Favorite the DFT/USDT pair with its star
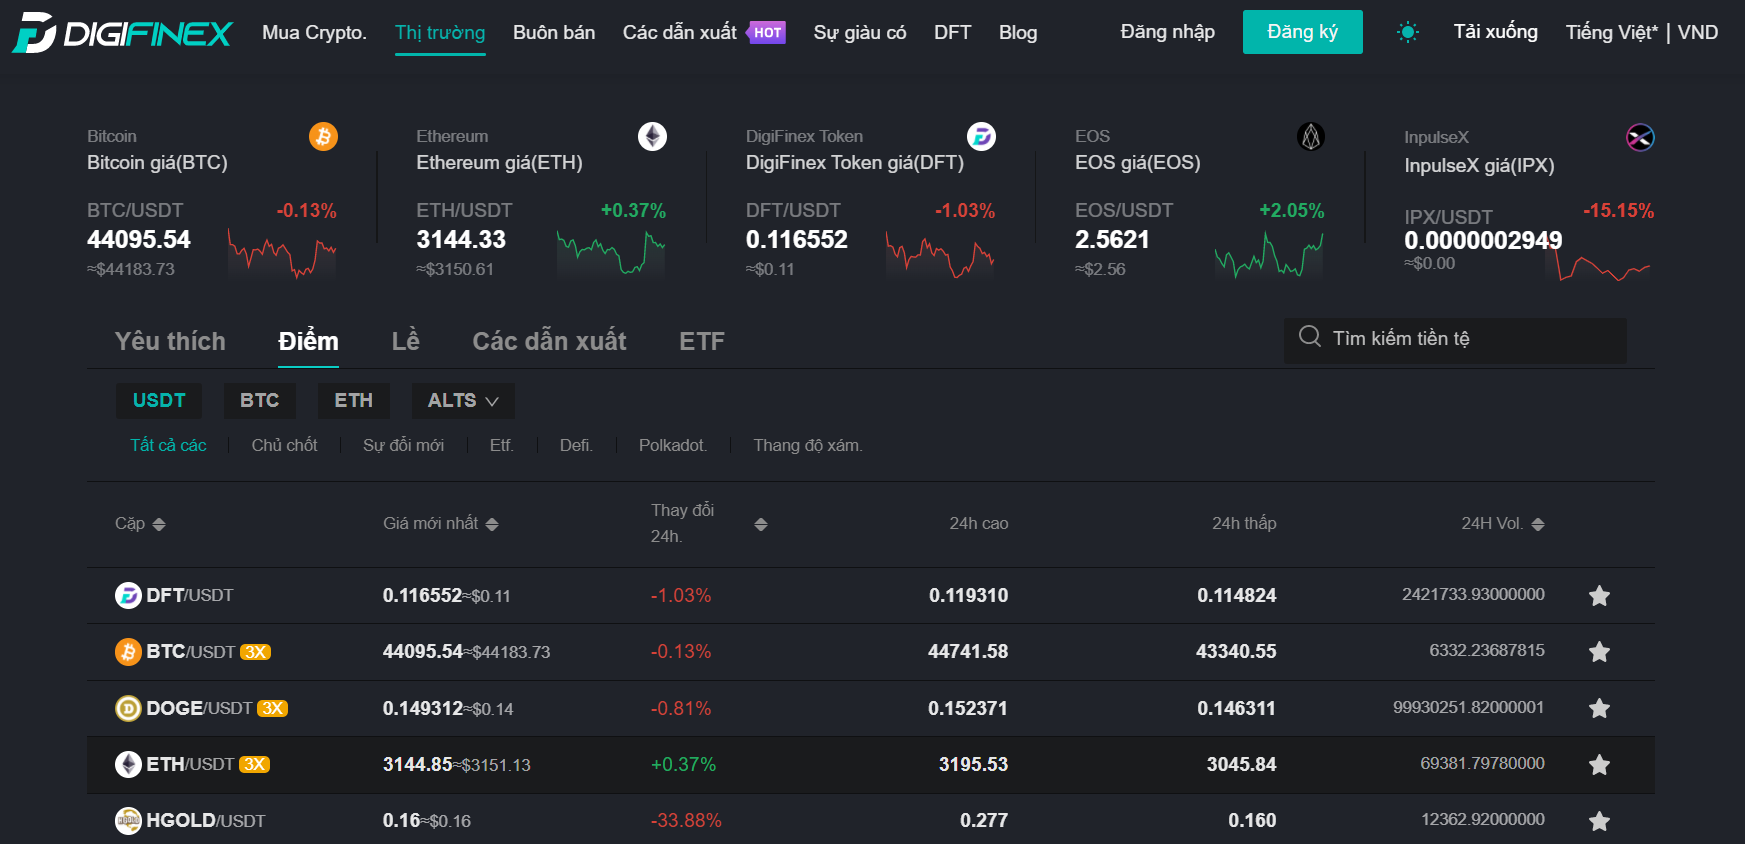The height and width of the screenshot is (844, 1745). coord(1599,595)
